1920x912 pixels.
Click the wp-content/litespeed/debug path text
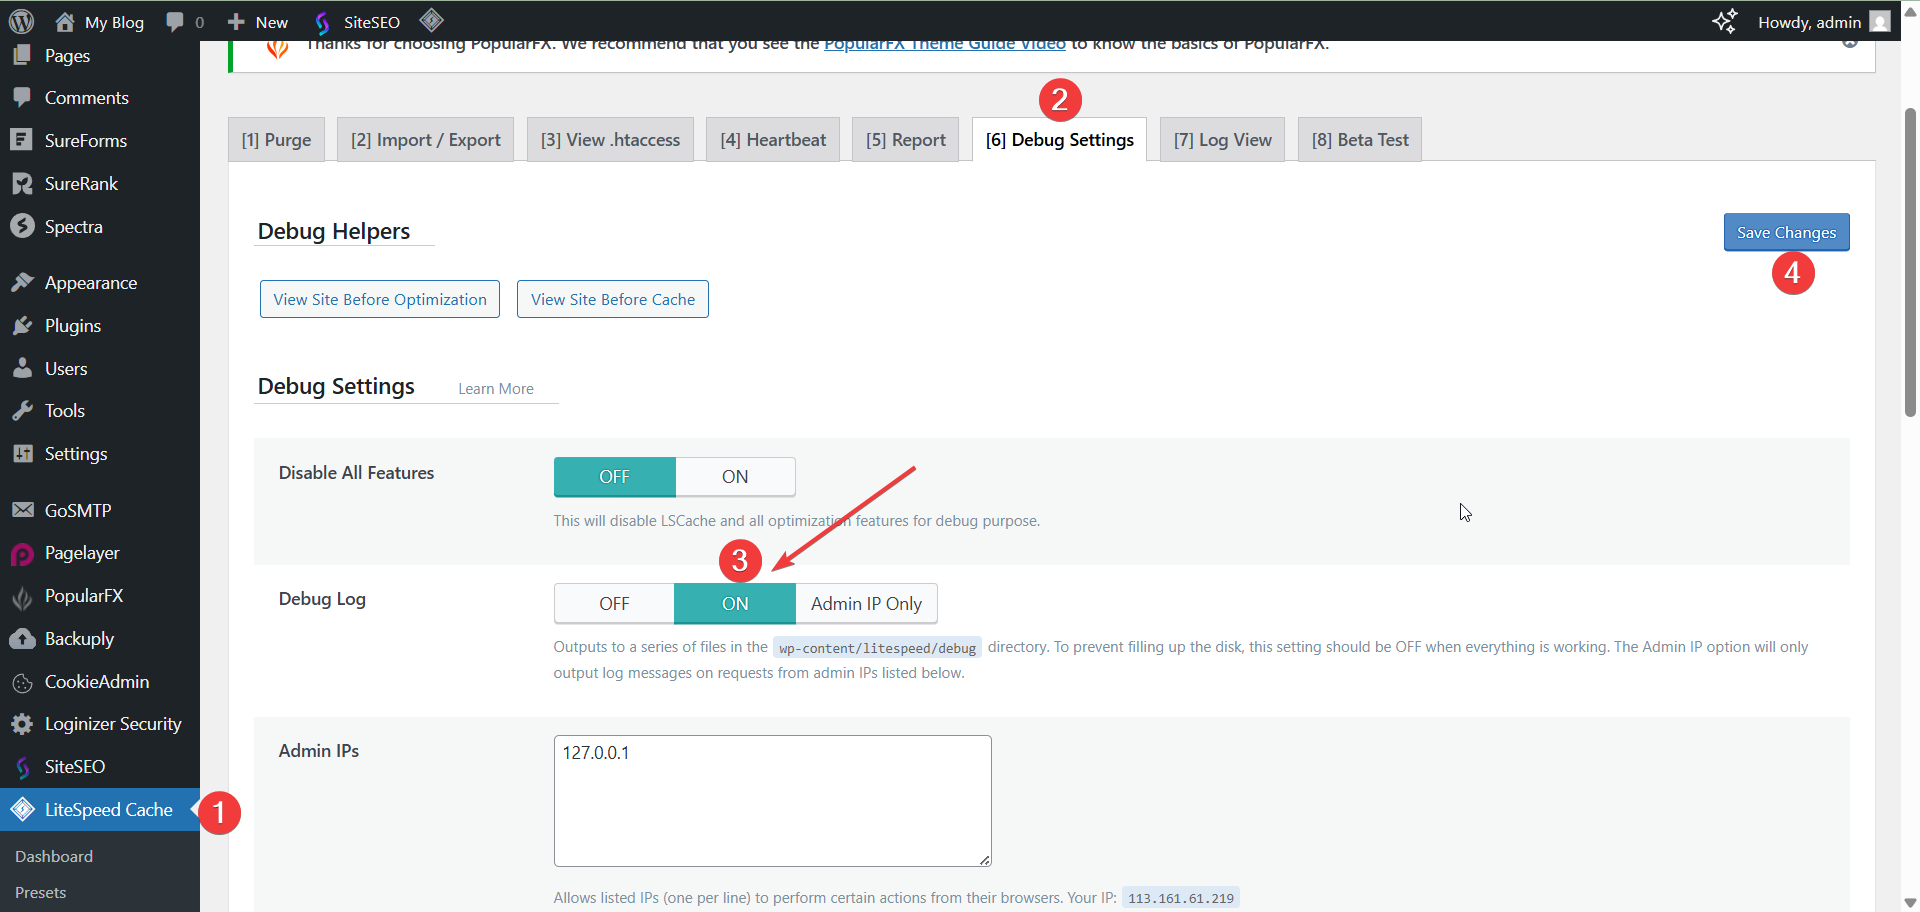(877, 648)
